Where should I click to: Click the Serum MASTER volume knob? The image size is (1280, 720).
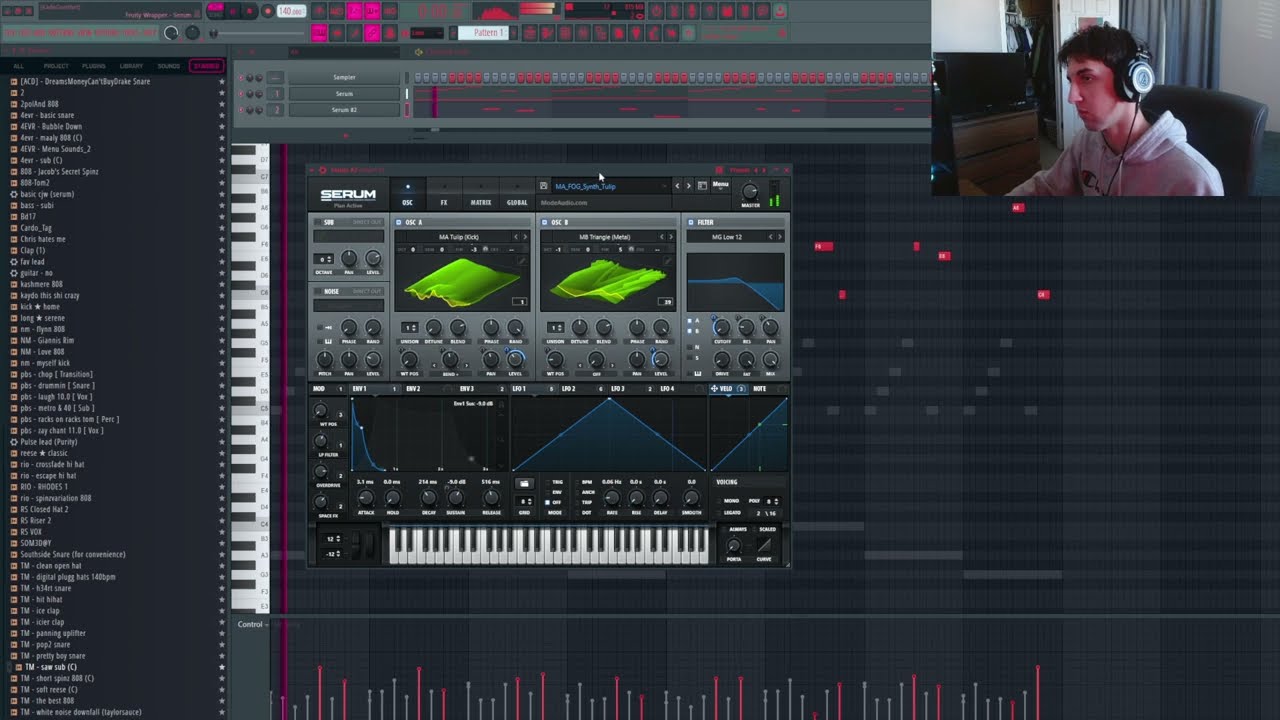pyautogui.click(x=750, y=191)
